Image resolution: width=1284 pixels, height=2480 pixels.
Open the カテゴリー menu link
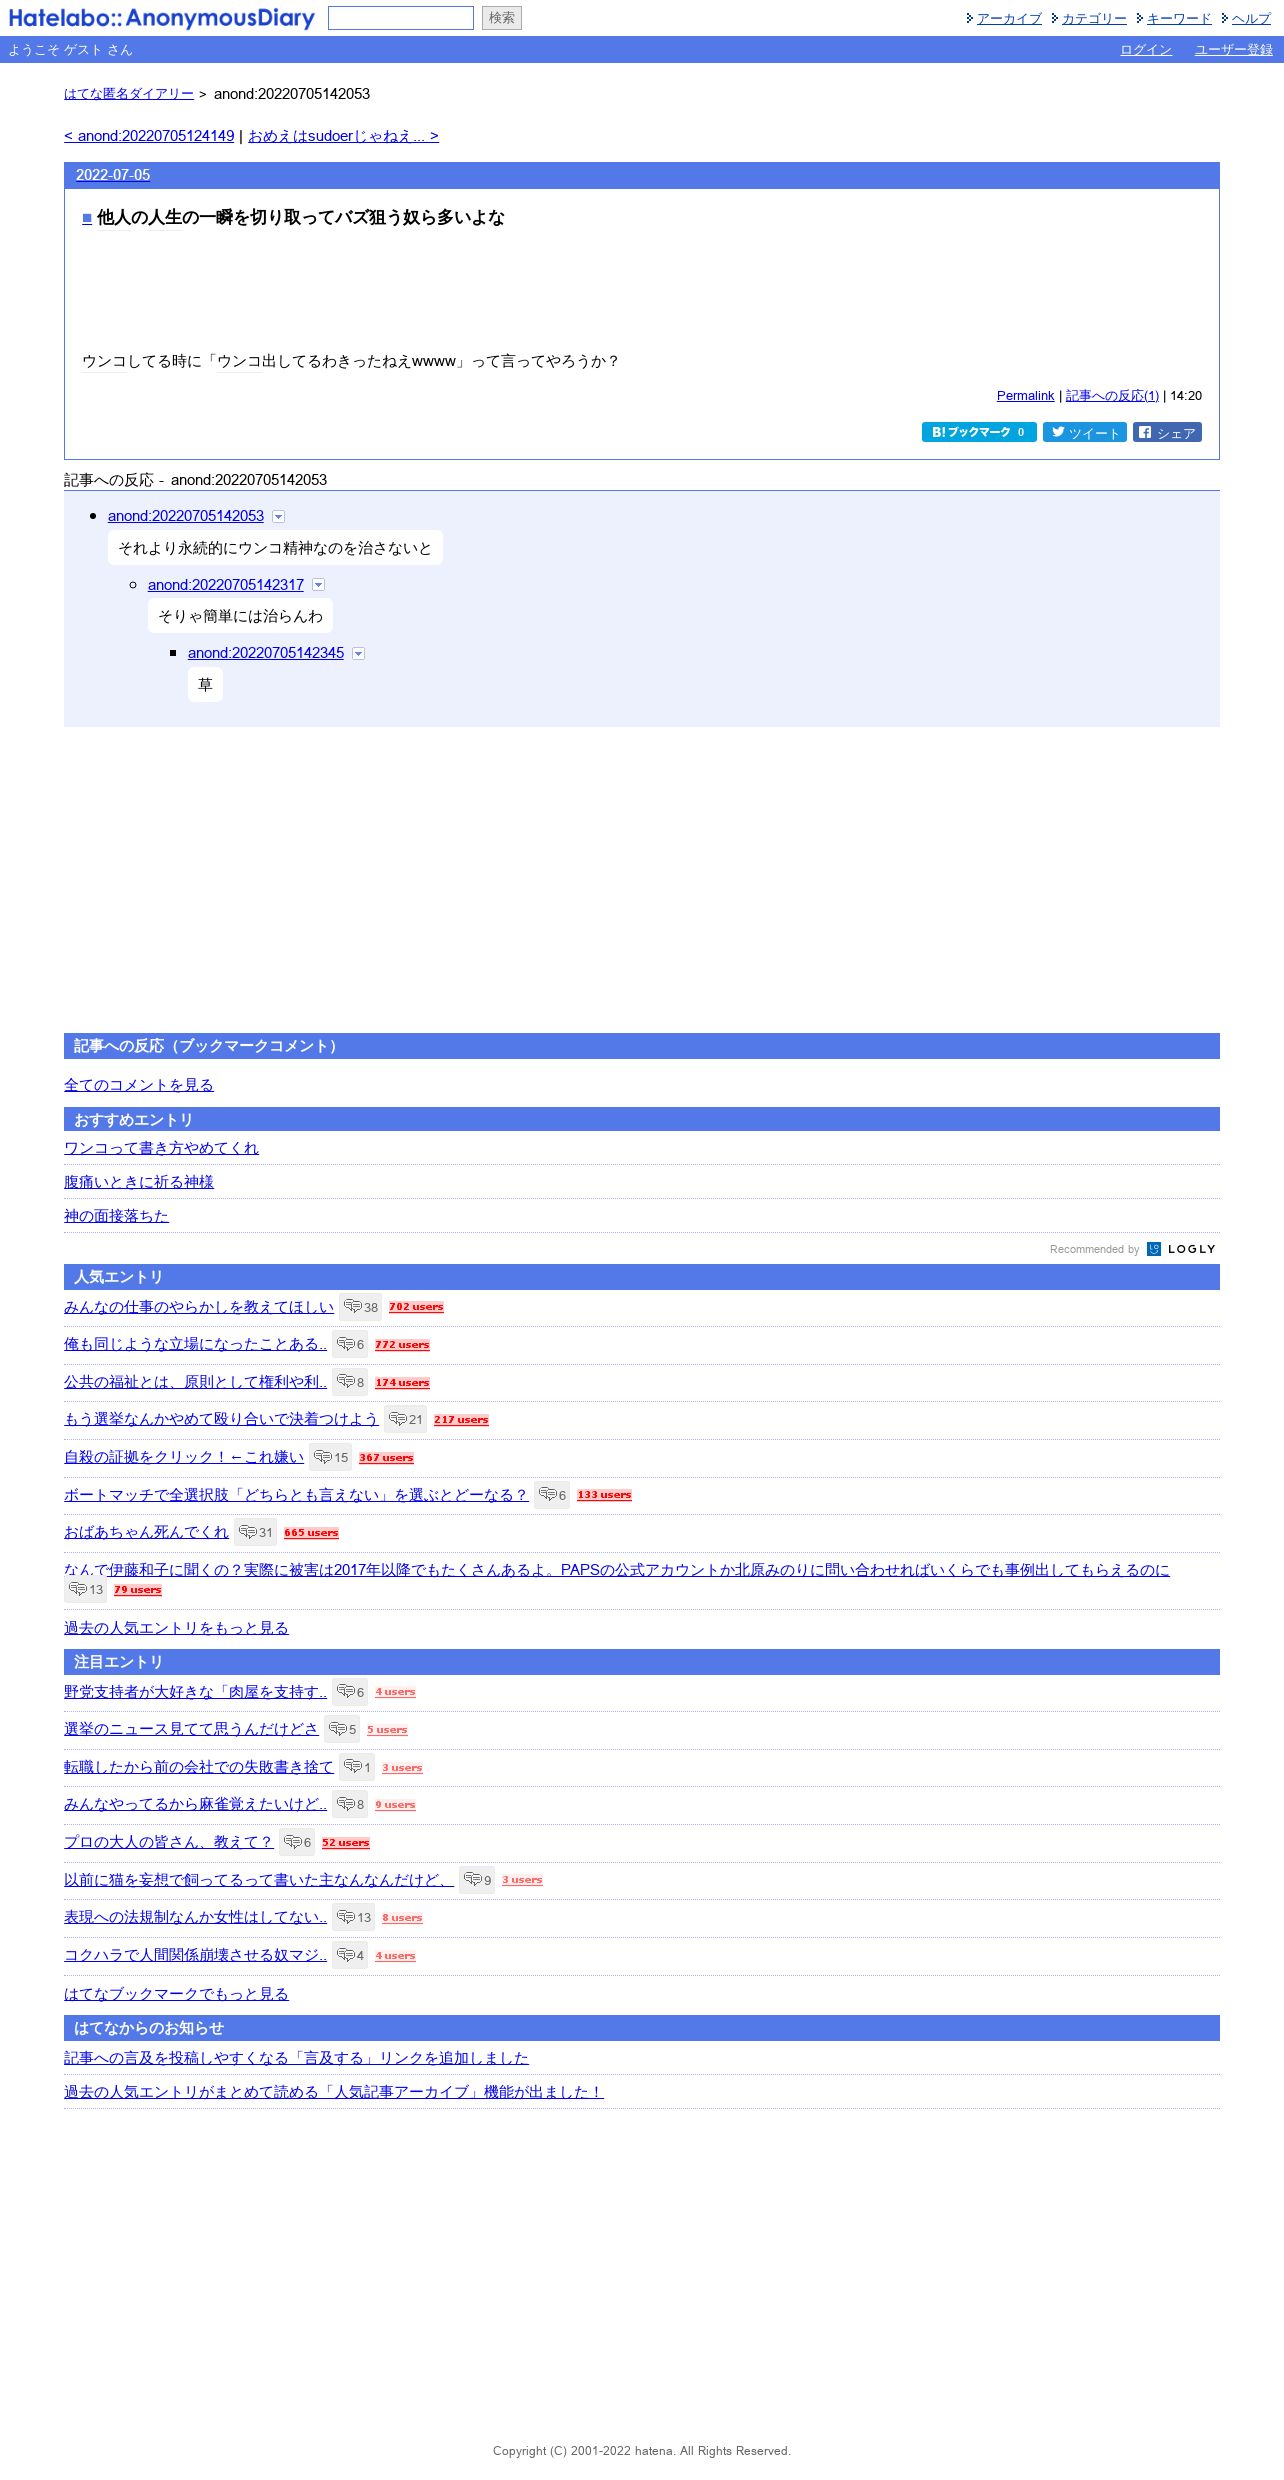pyautogui.click(x=1094, y=18)
